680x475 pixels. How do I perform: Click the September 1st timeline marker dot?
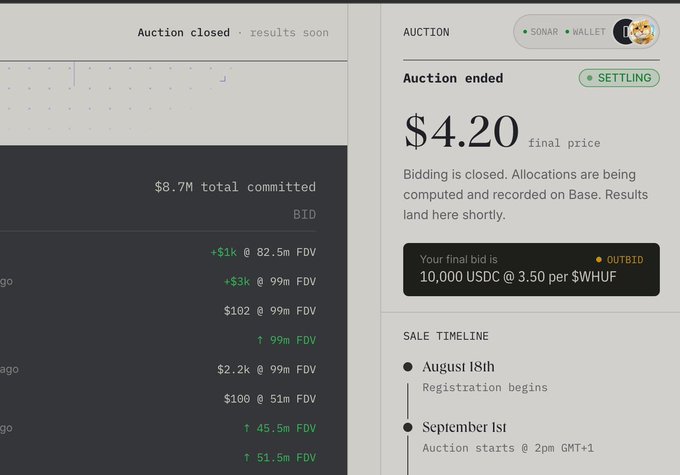click(x=408, y=427)
